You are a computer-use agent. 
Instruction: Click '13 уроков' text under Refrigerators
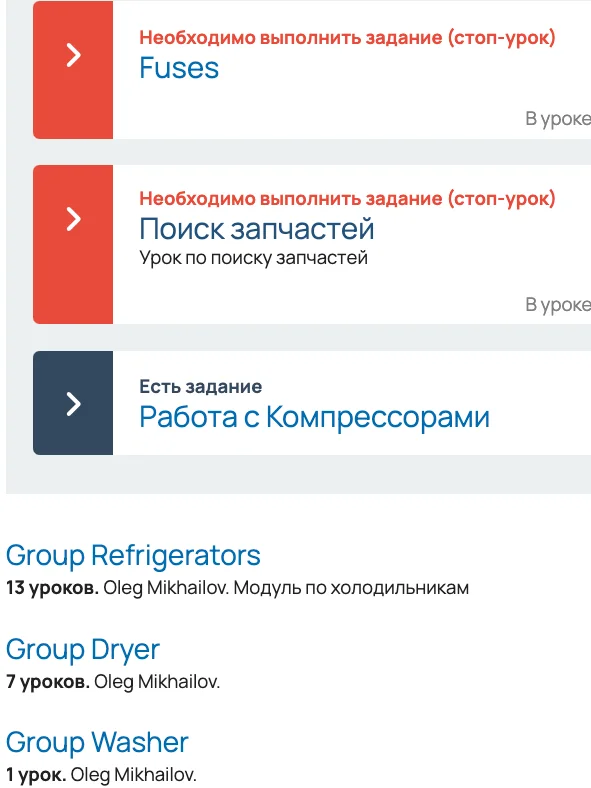tap(52, 588)
